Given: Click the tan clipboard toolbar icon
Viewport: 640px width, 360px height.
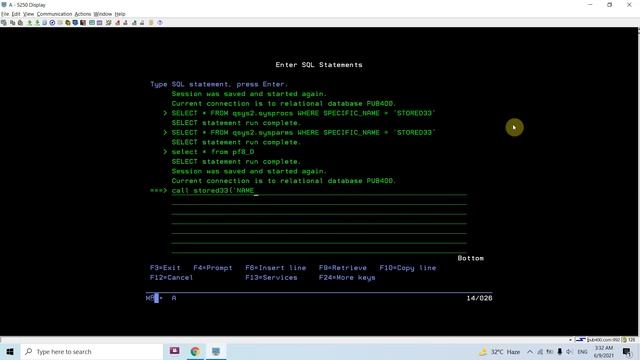Looking at the screenshot, I should (151, 23).
